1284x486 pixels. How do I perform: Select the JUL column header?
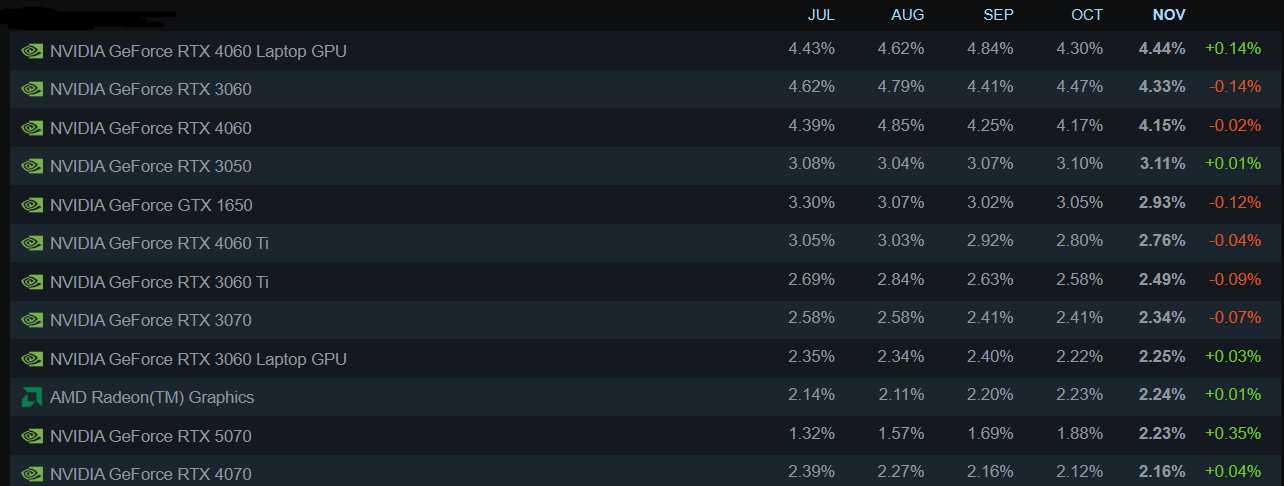[820, 15]
